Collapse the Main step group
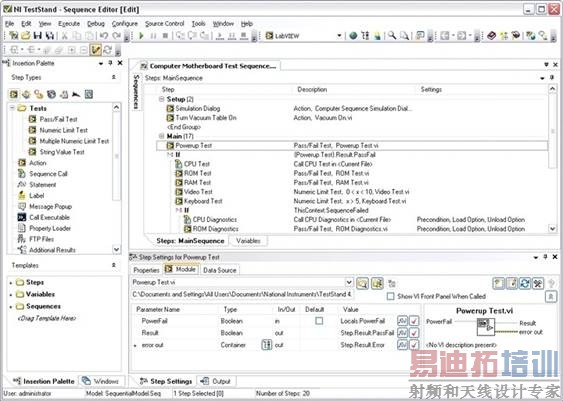Image resolution: width=563 pixels, height=401 pixels. pos(162,136)
